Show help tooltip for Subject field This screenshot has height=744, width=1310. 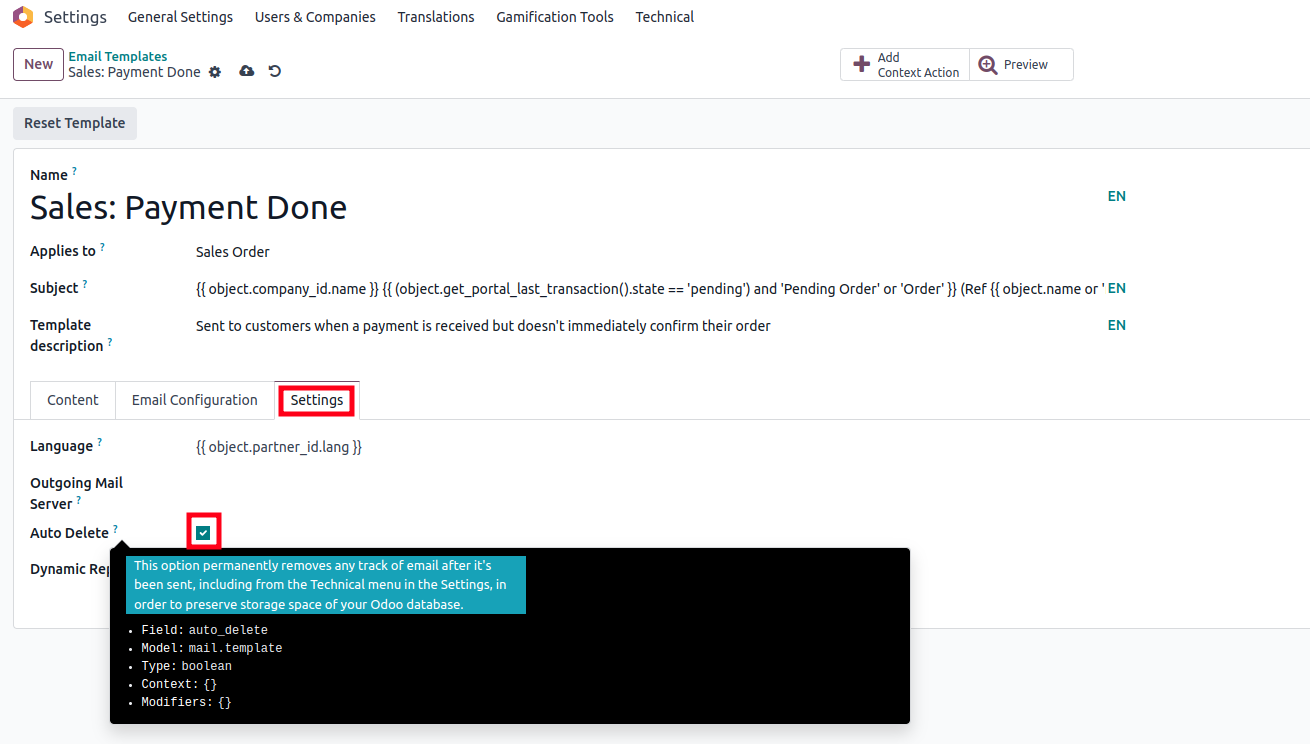click(x=85, y=284)
